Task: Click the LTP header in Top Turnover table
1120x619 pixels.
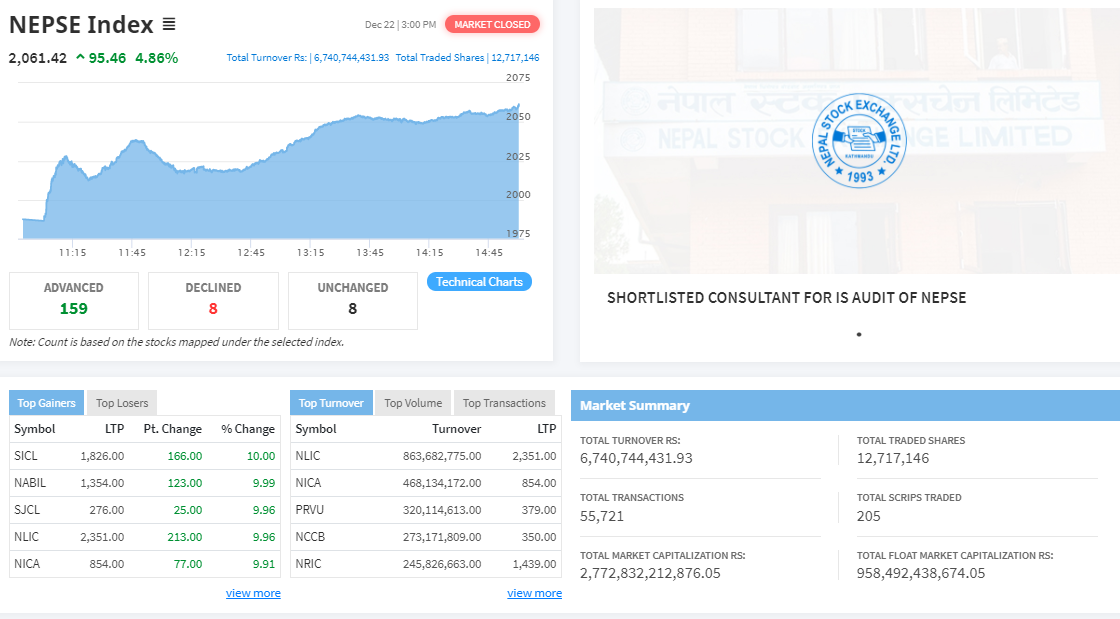Action: point(546,429)
